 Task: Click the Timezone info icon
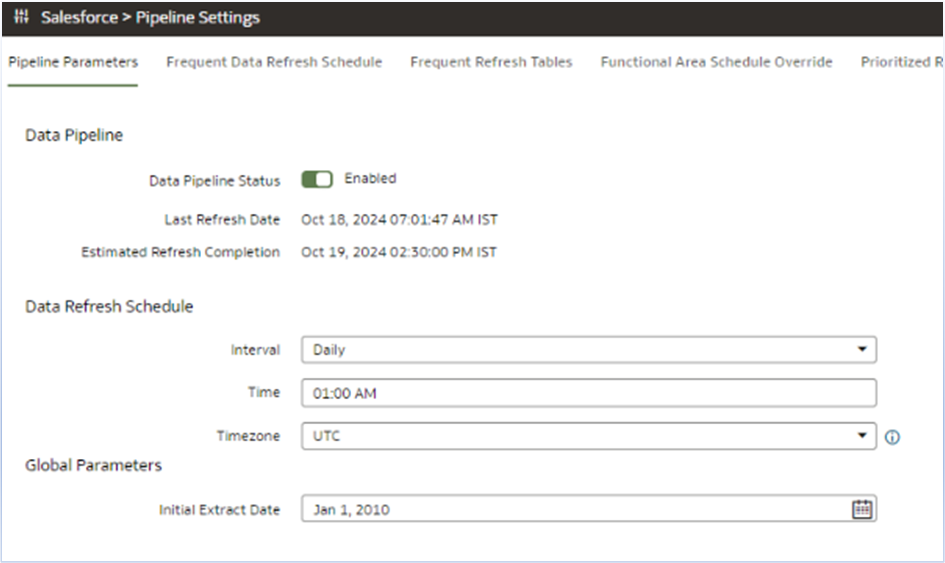[892, 437]
